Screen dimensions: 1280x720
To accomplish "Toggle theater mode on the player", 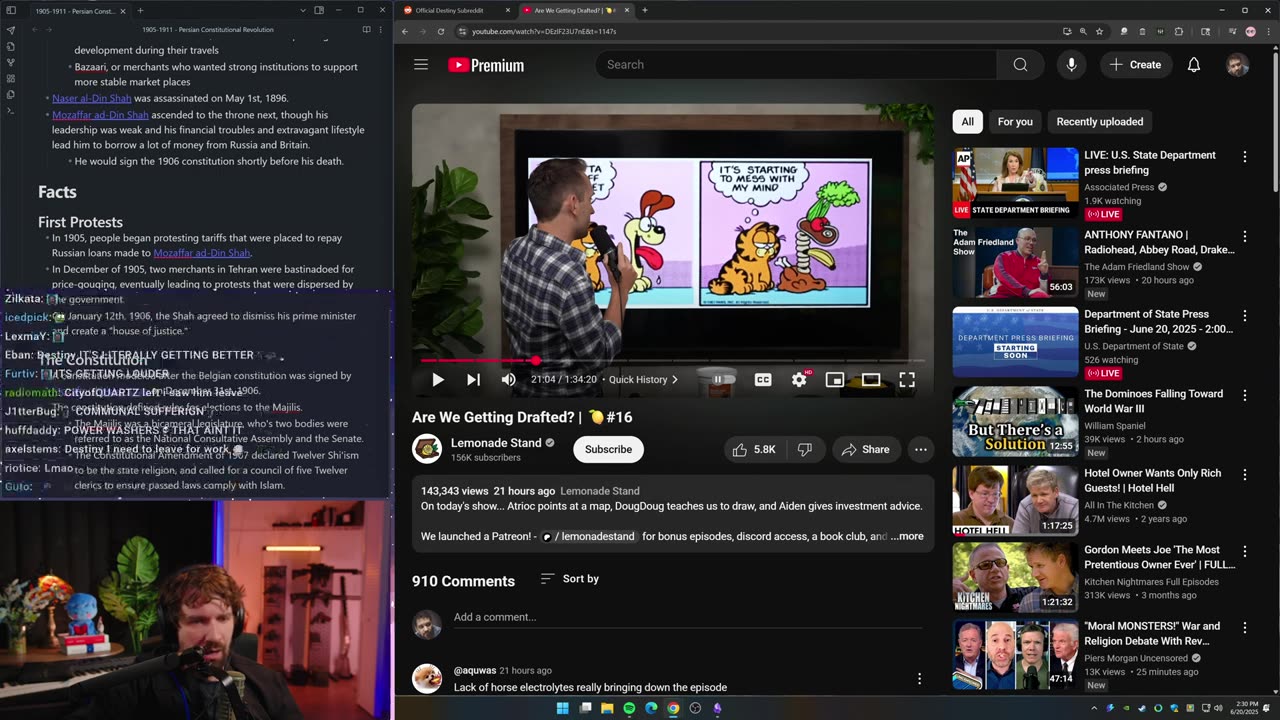I will (x=871, y=380).
